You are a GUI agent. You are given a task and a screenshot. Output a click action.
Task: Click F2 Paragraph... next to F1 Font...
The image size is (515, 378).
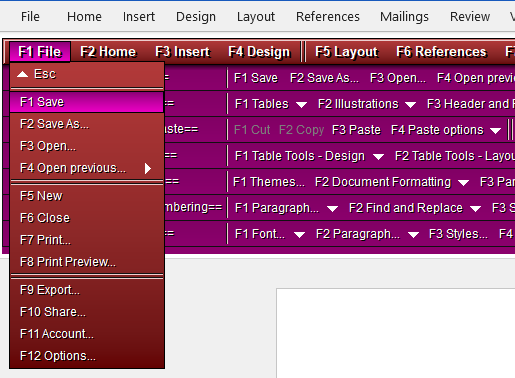[x=358, y=234]
